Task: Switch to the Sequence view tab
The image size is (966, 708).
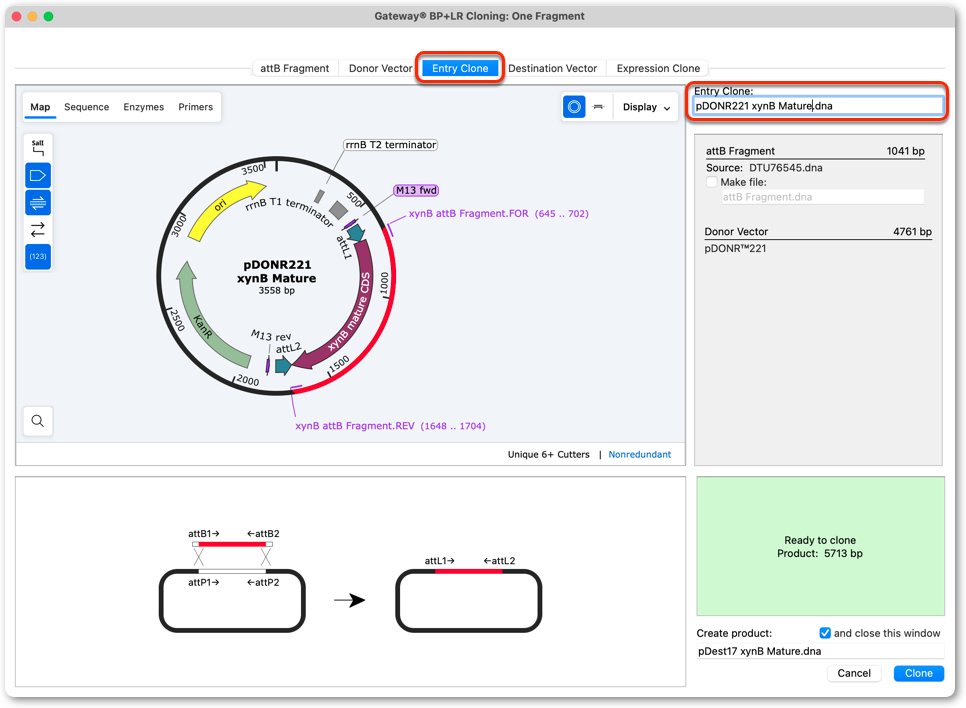Action: click(86, 107)
